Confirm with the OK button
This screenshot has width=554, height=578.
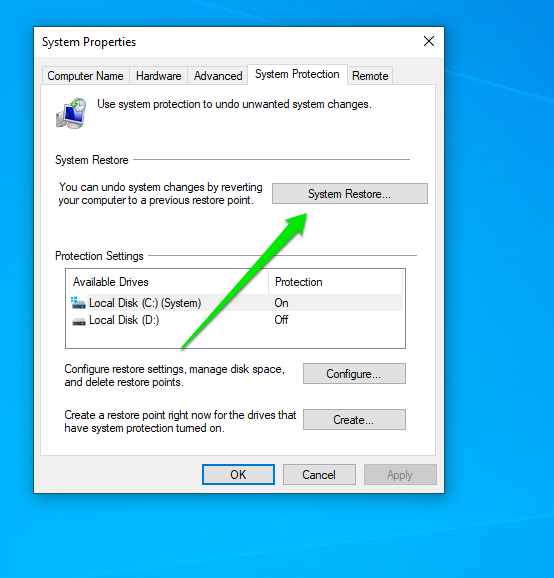(x=238, y=474)
